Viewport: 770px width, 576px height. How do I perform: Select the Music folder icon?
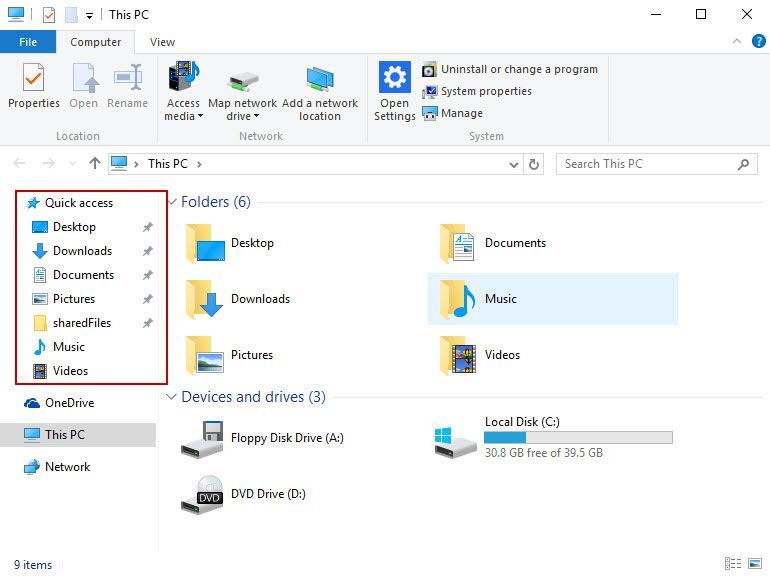(457, 299)
